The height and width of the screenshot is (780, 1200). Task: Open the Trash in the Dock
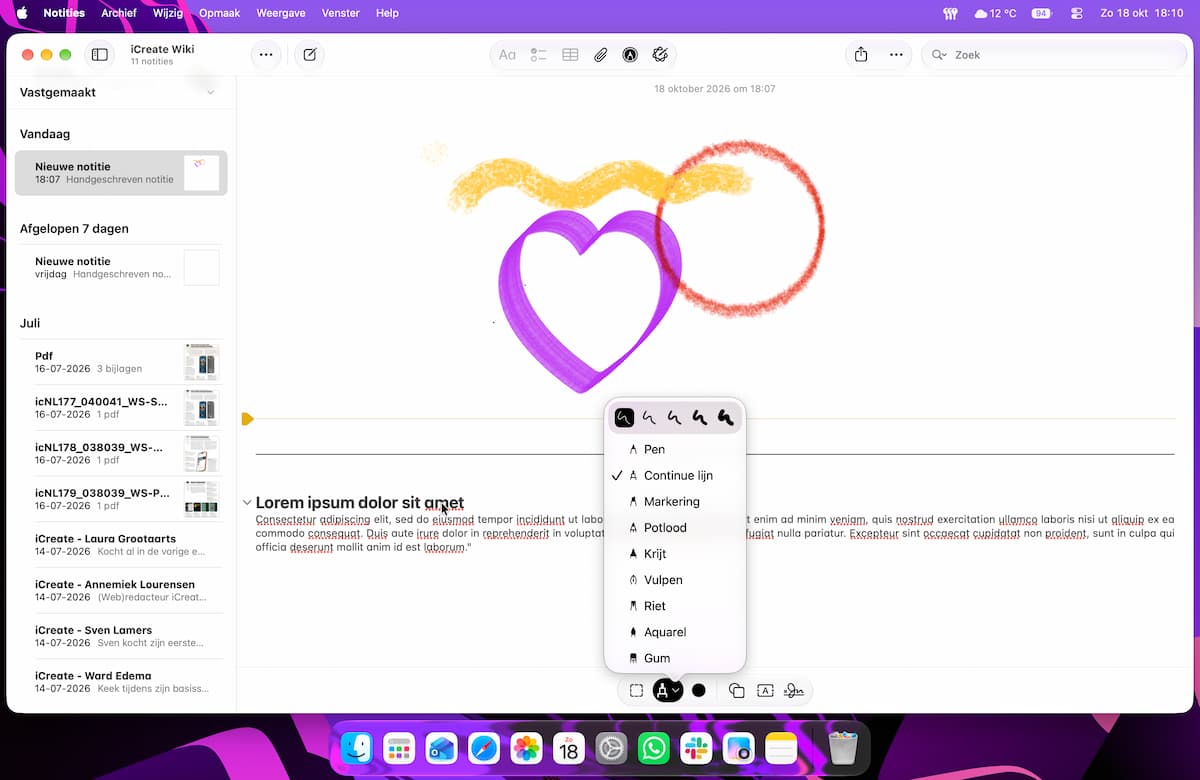pyautogui.click(x=843, y=748)
